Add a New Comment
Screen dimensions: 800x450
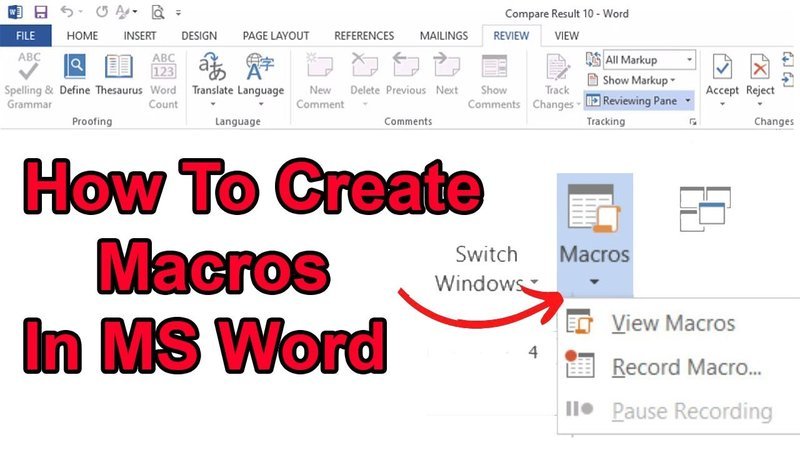coord(320,81)
